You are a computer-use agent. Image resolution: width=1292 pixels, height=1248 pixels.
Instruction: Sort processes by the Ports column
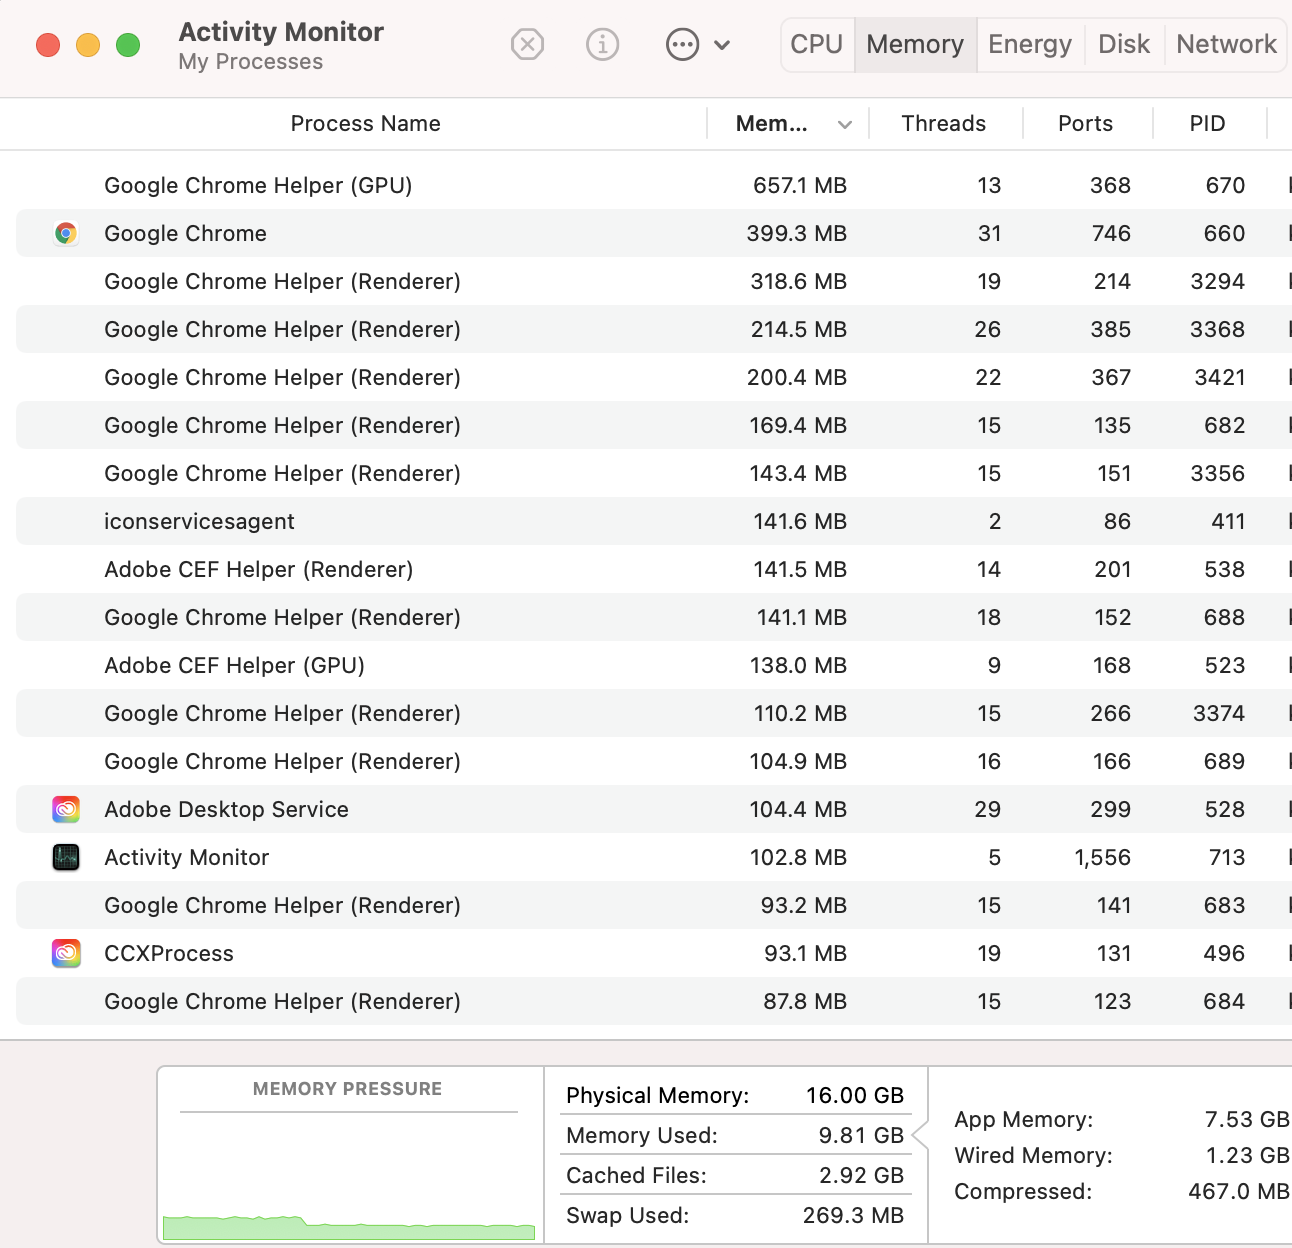coord(1085,124)
